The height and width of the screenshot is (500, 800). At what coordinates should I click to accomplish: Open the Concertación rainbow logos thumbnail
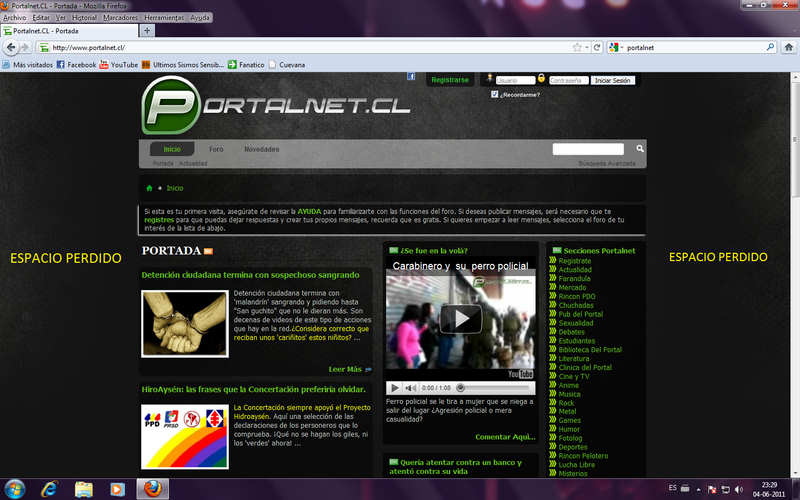coord(185,436)
